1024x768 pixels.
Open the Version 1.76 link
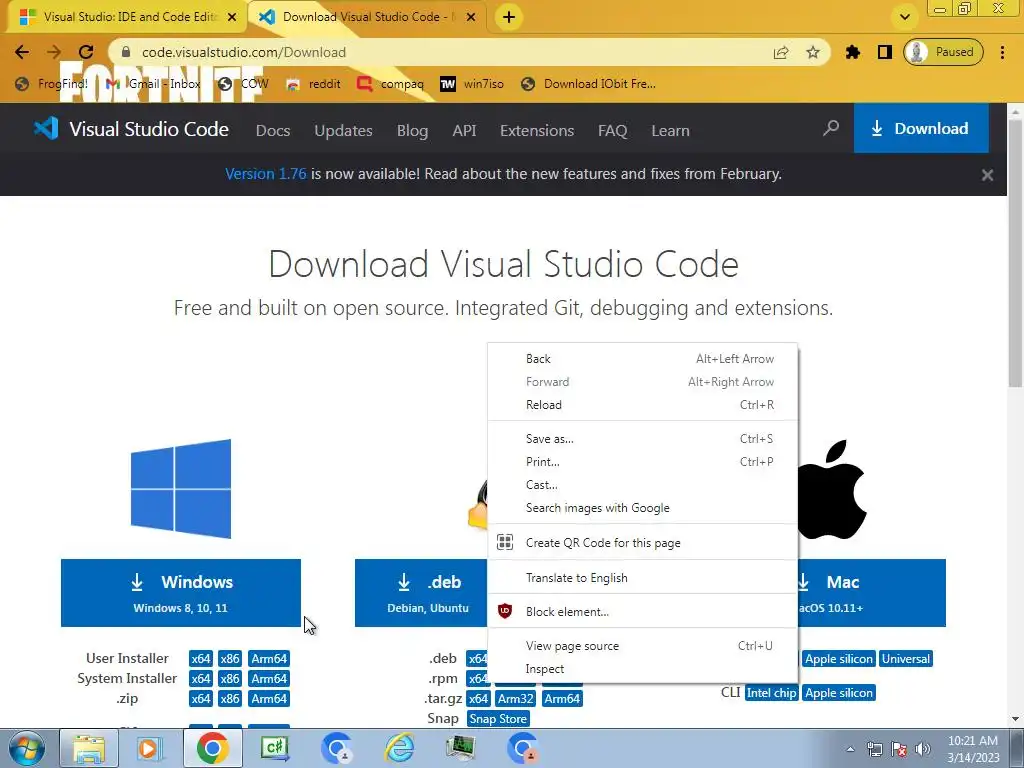(265, 174)
